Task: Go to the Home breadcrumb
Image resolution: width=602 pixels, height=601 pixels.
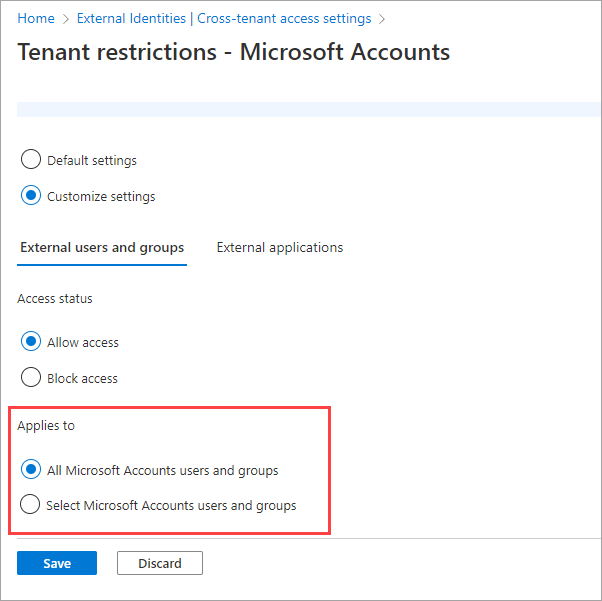Action: click(x=36, y=18)
